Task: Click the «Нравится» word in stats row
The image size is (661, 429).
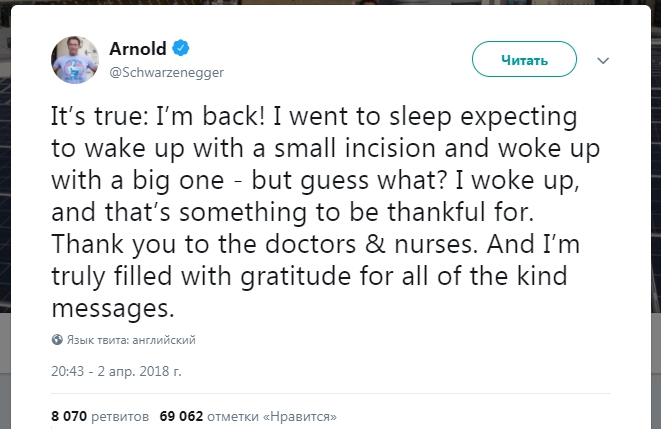Action: pyautogui.click(x=300, y=416)
